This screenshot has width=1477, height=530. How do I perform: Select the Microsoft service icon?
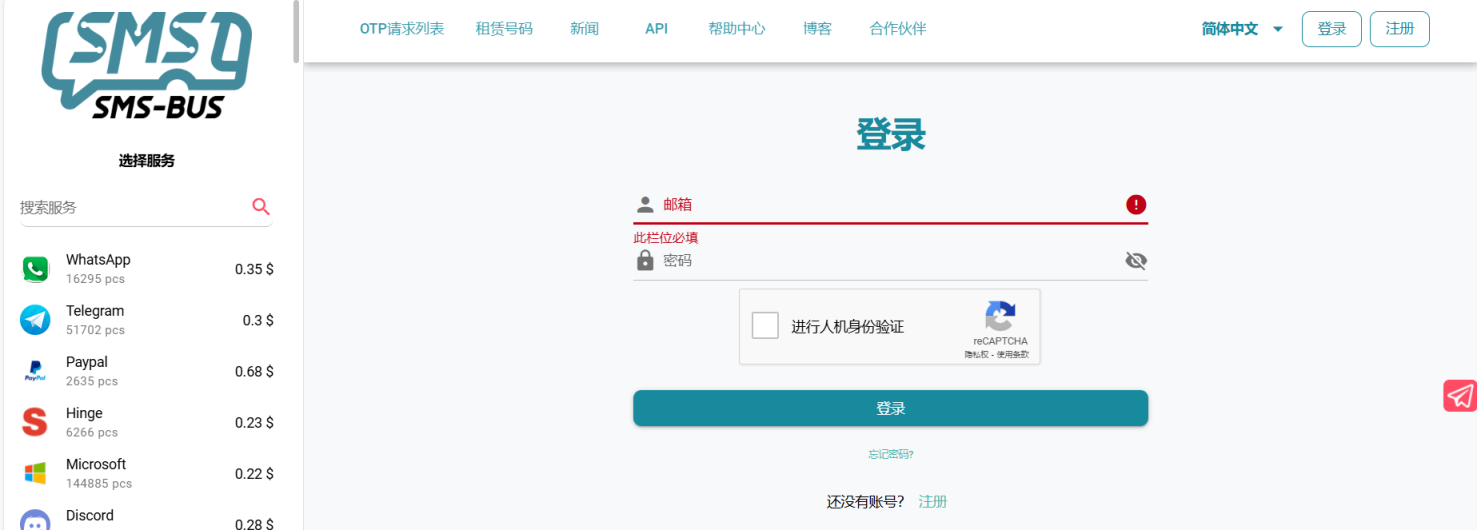(35, 473)
